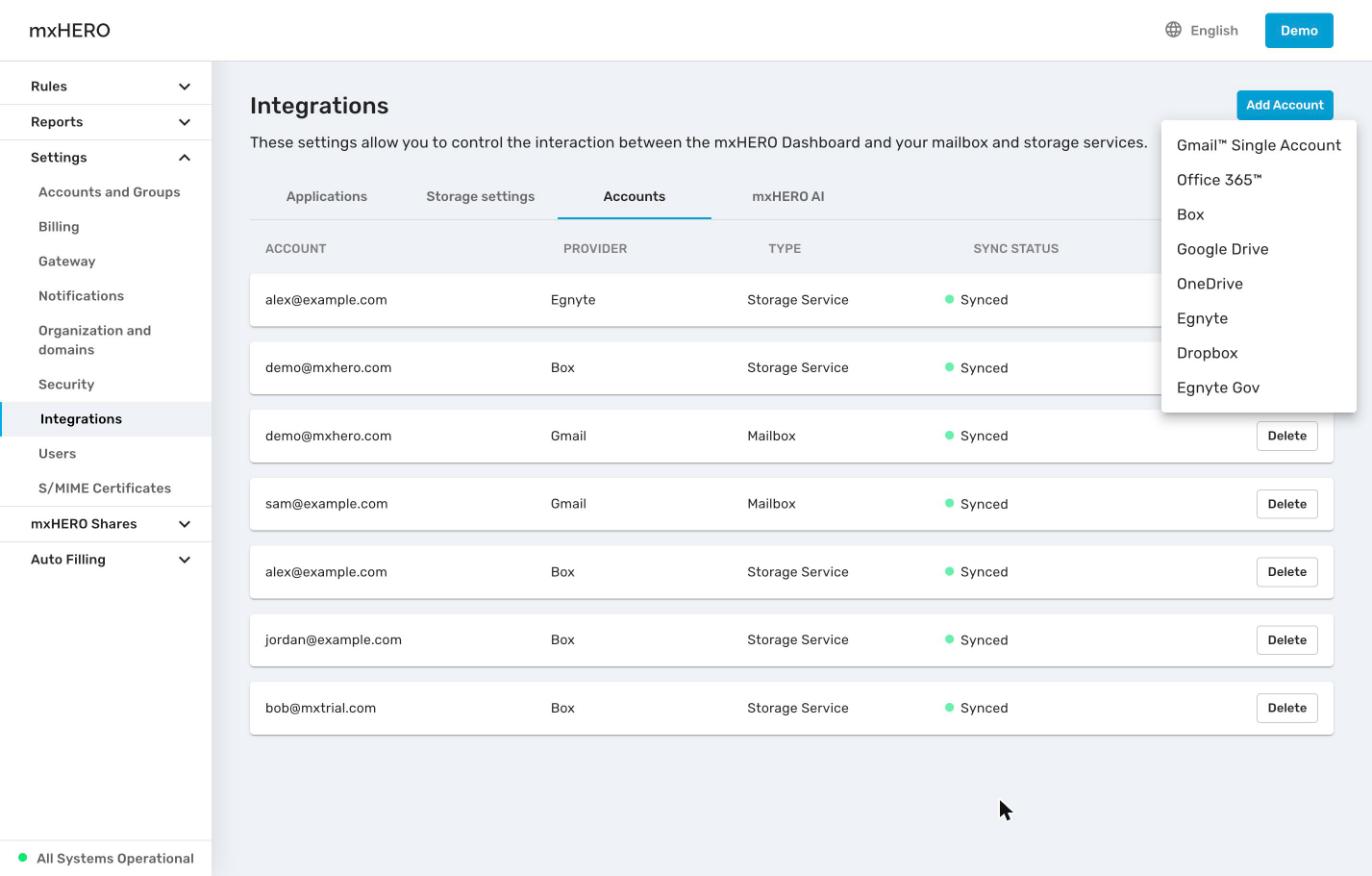Click the jordan@example.com account cell

click(x=333, y=640)
